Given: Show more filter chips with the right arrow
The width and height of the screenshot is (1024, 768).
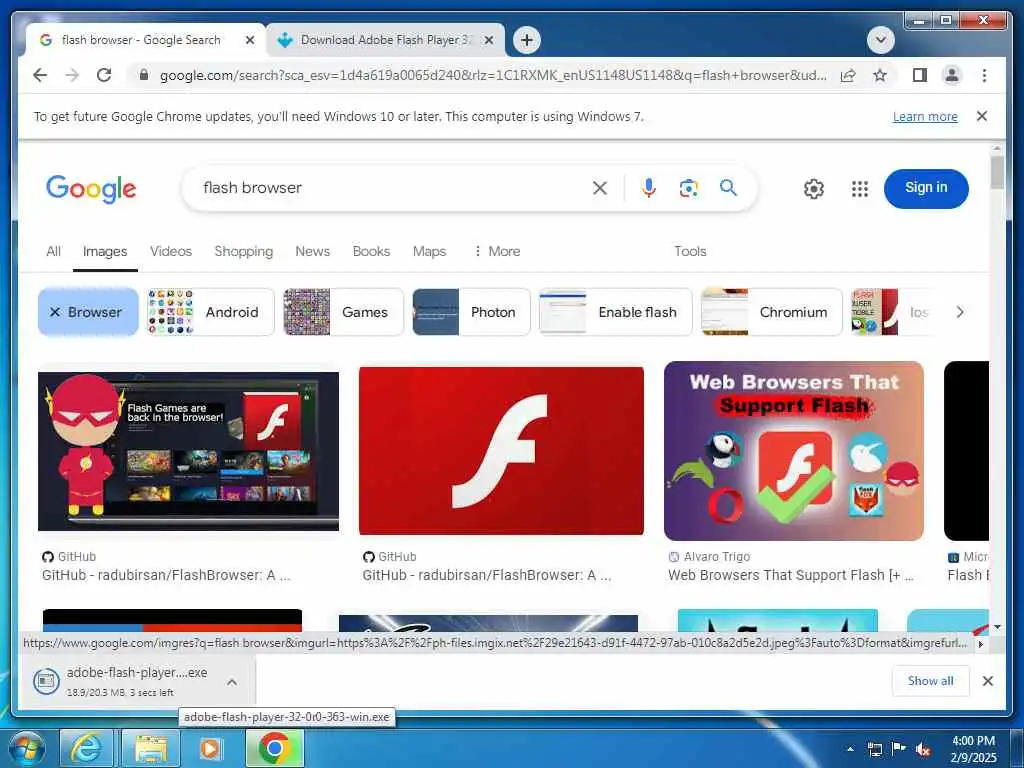Looking at the screenshot, I should (959, 312).
